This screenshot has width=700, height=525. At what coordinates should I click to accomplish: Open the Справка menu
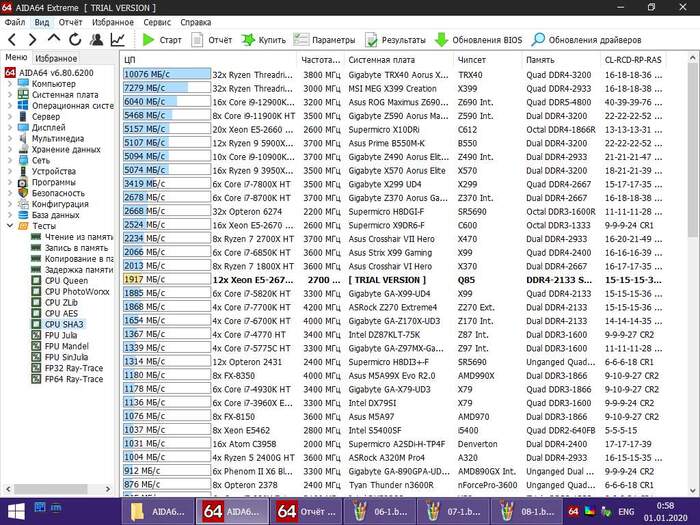point(196,22)
